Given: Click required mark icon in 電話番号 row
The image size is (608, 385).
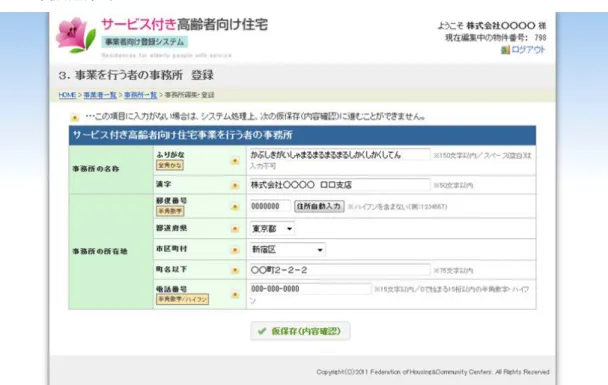Looking at the screenshot, I should click(235, 295).
